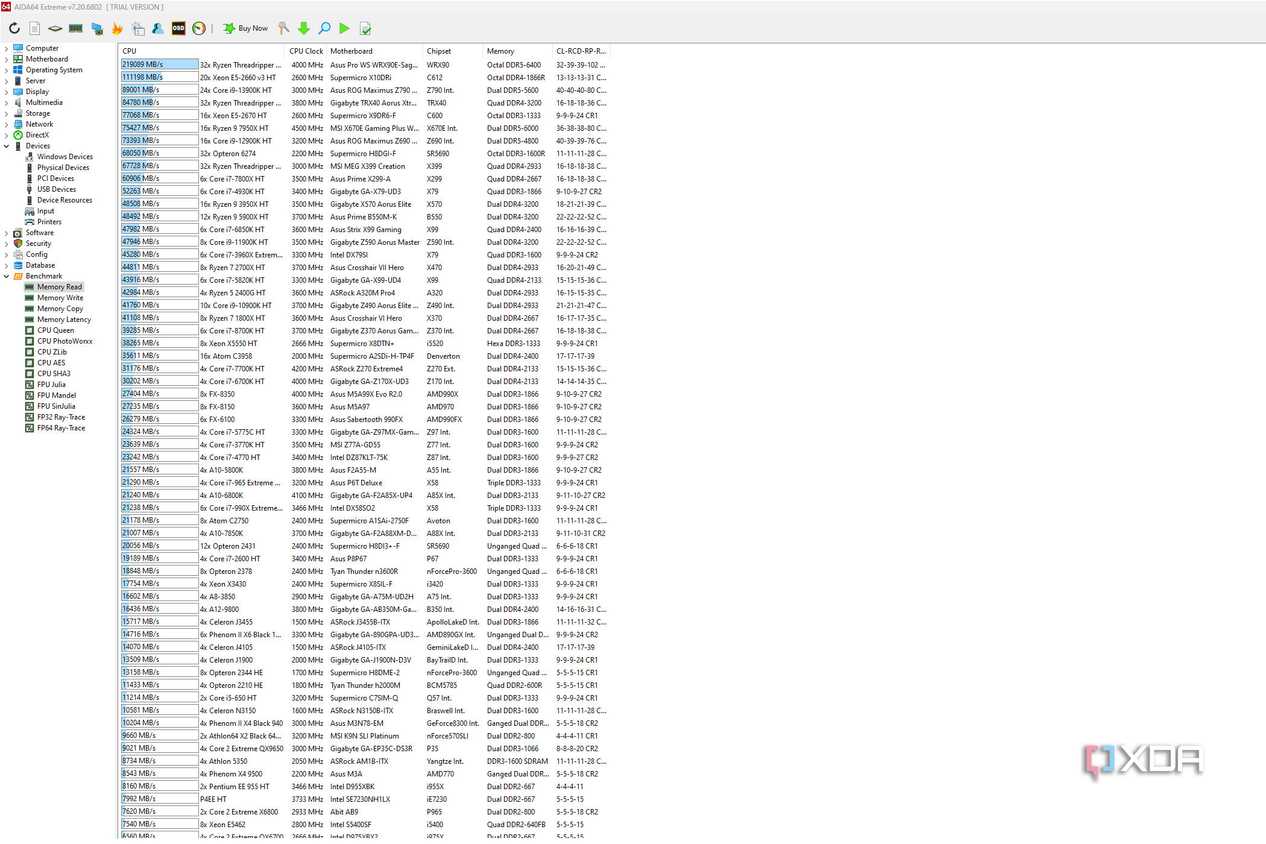
Task: Click the user profile icon in toolbar
Action: point(158,28)
